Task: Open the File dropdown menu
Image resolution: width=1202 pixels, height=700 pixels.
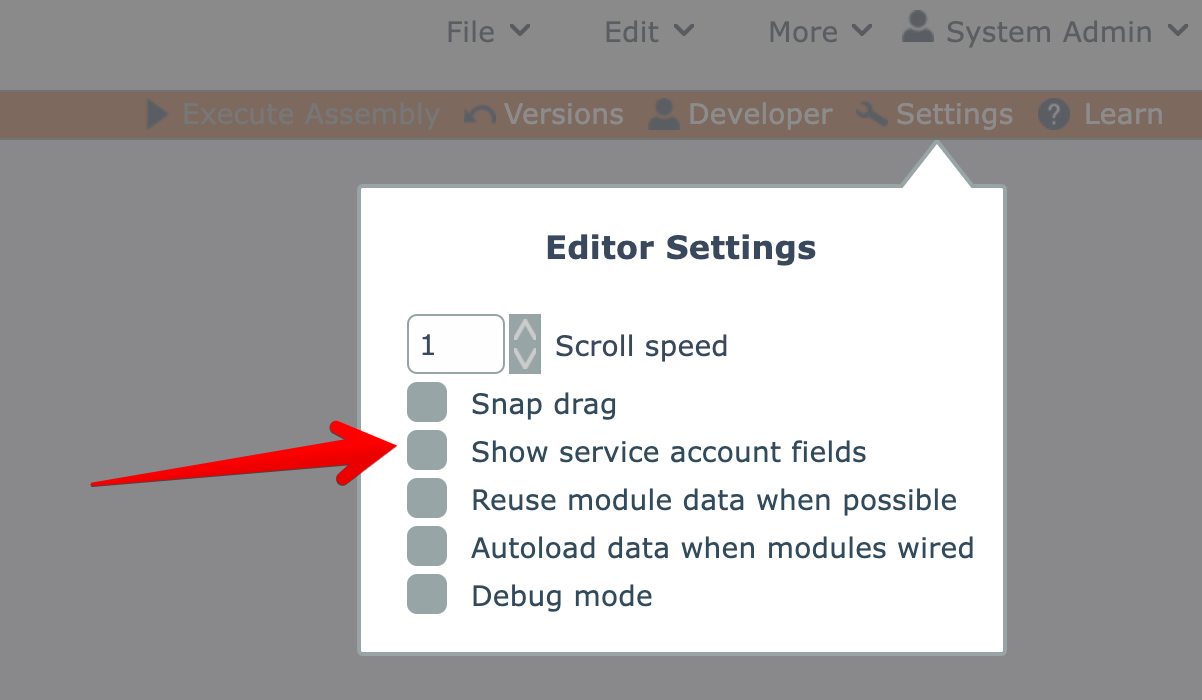Action: (487, 32)
